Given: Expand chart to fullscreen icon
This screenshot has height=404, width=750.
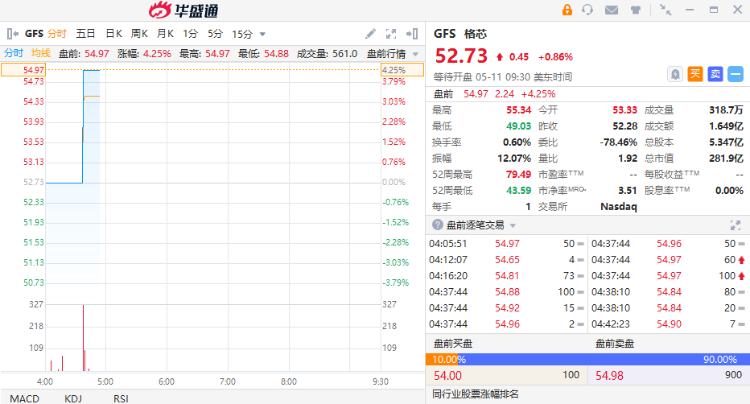Looking at the screenshot, I should (x=393, y=33).
